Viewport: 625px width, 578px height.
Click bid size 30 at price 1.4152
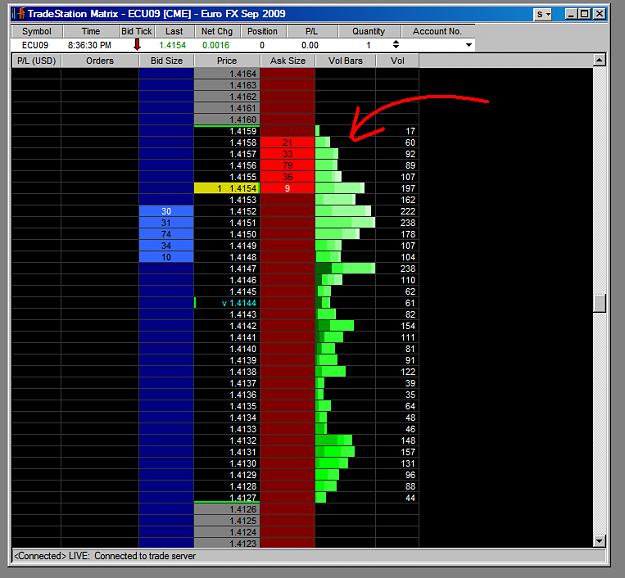click(x=166, y=211)
